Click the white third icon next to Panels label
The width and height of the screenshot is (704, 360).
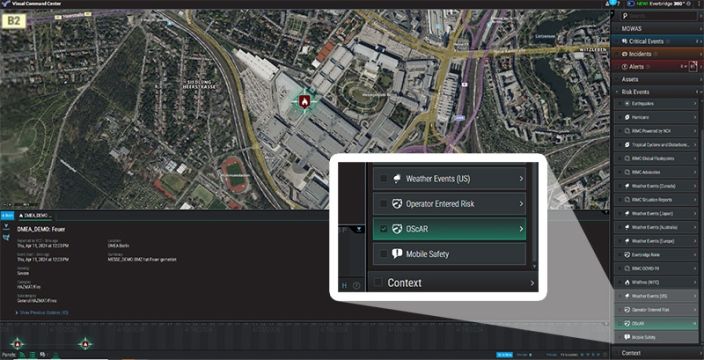coord(43,355)
